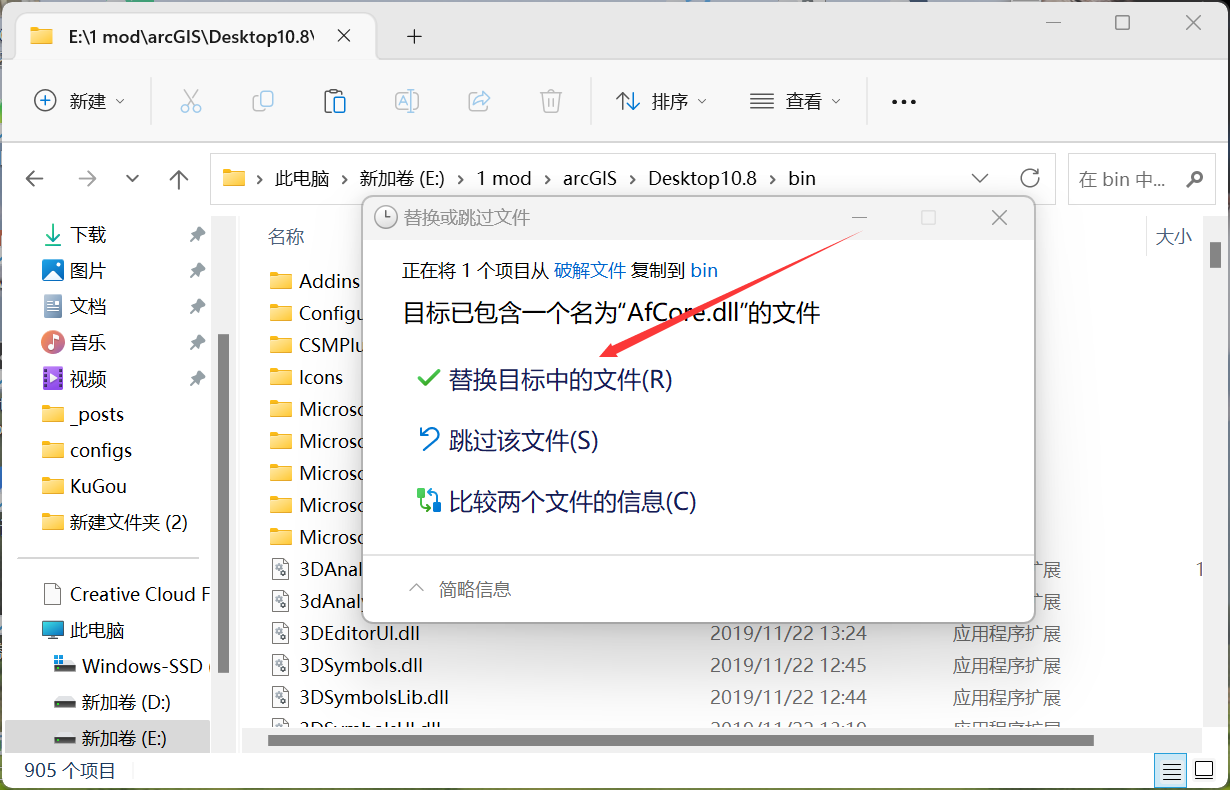1230x790 pixels.
Task: Click the Rename icon in toolbar
Action: click(x=407, y=101)
